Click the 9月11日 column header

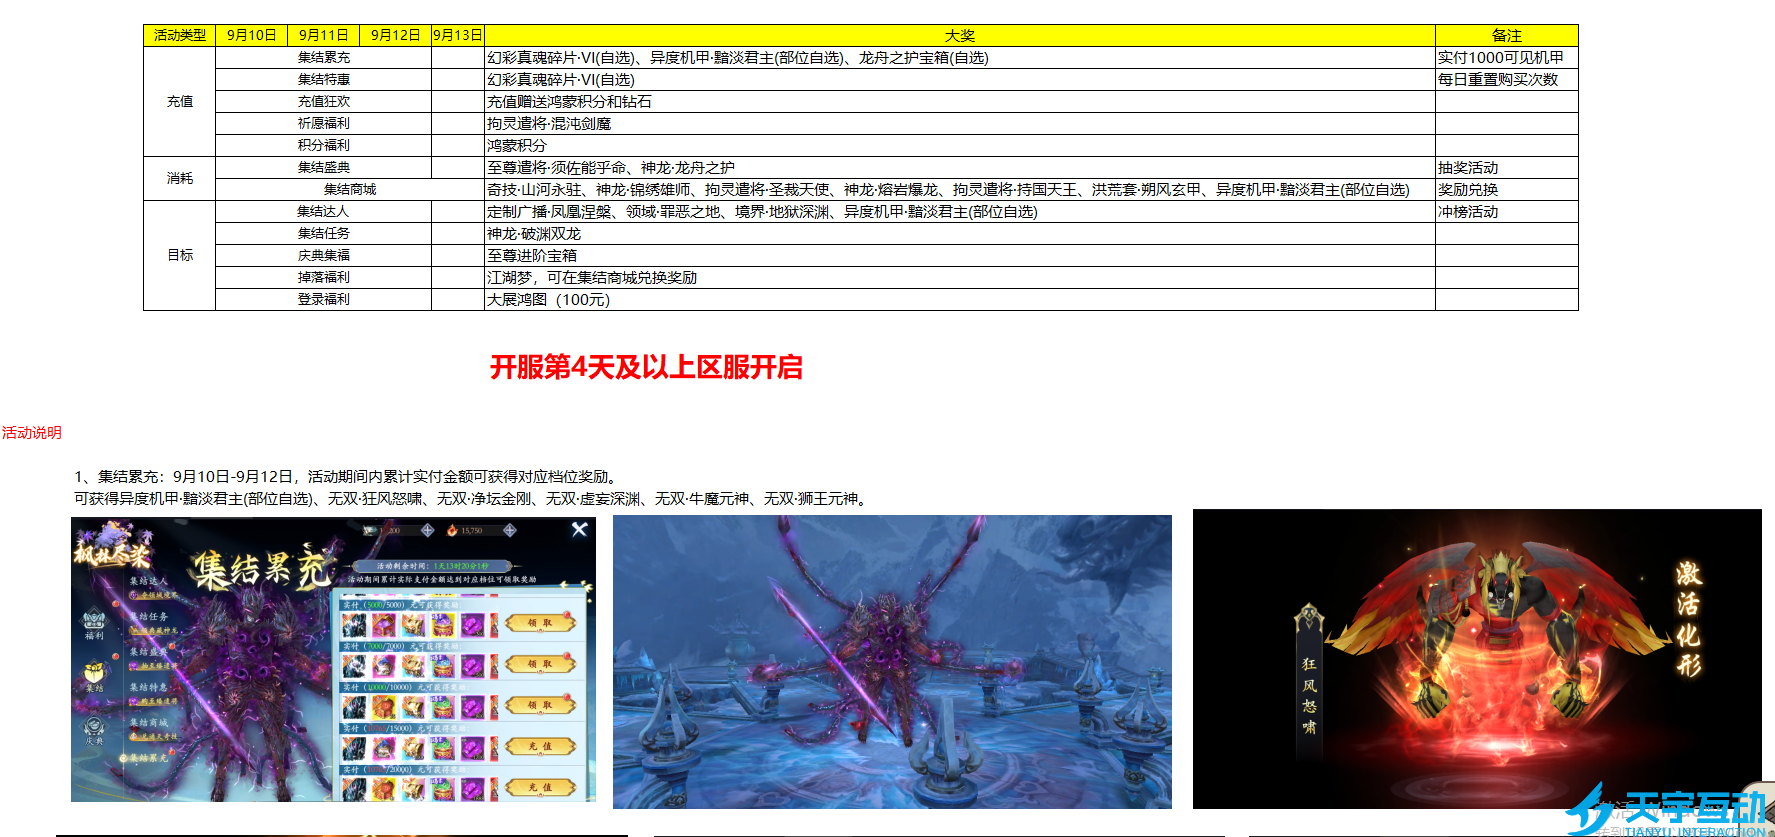[324, 35]
